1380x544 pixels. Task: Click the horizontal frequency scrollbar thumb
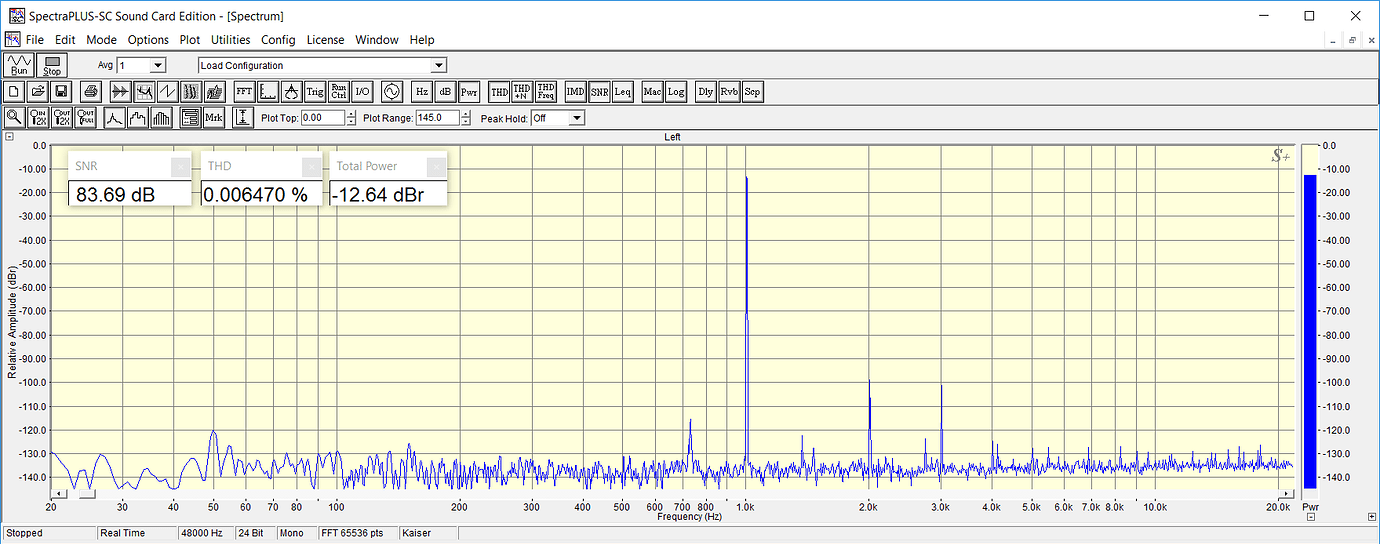(87, 493)
